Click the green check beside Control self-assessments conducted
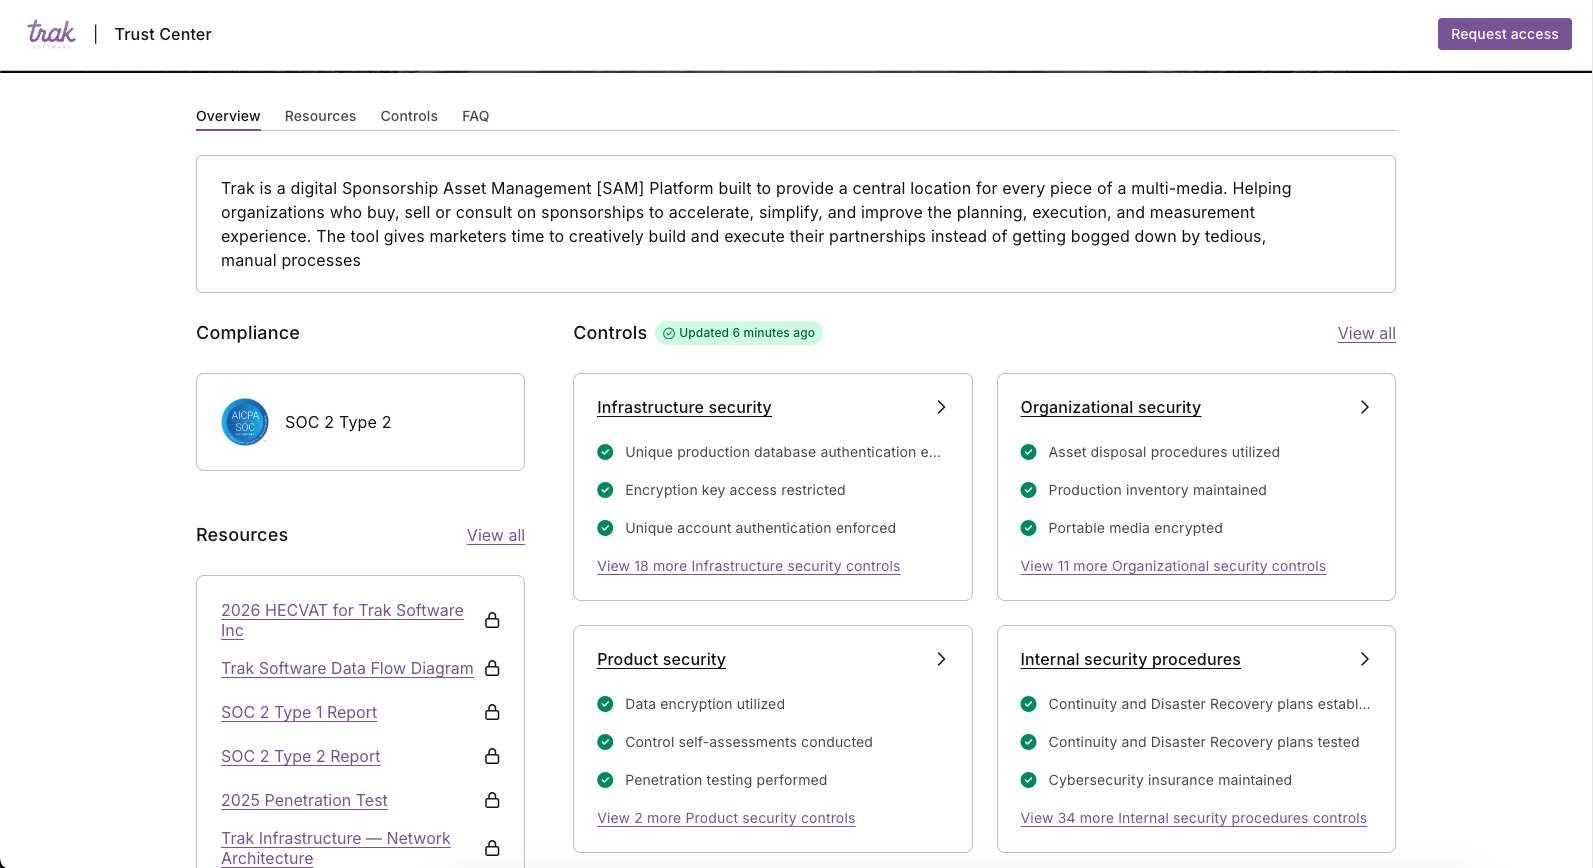 coord(605,742)
